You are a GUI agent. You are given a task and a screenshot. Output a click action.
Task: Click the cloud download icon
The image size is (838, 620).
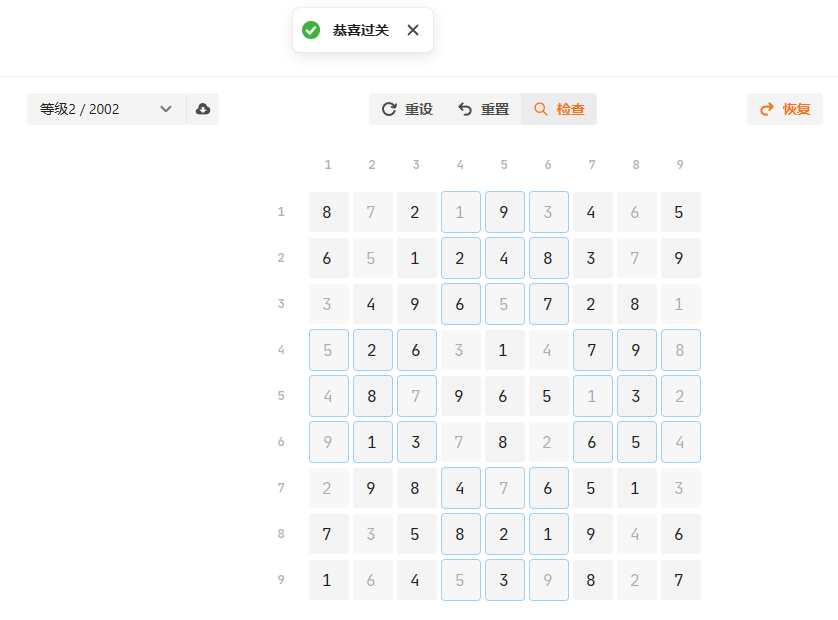point(203,109)
